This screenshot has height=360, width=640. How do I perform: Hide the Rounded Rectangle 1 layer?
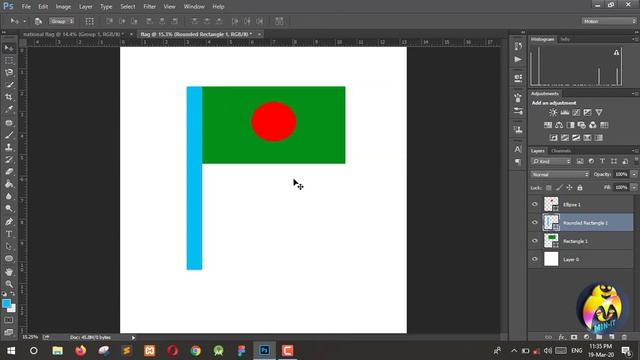click(x=535, y=222)
